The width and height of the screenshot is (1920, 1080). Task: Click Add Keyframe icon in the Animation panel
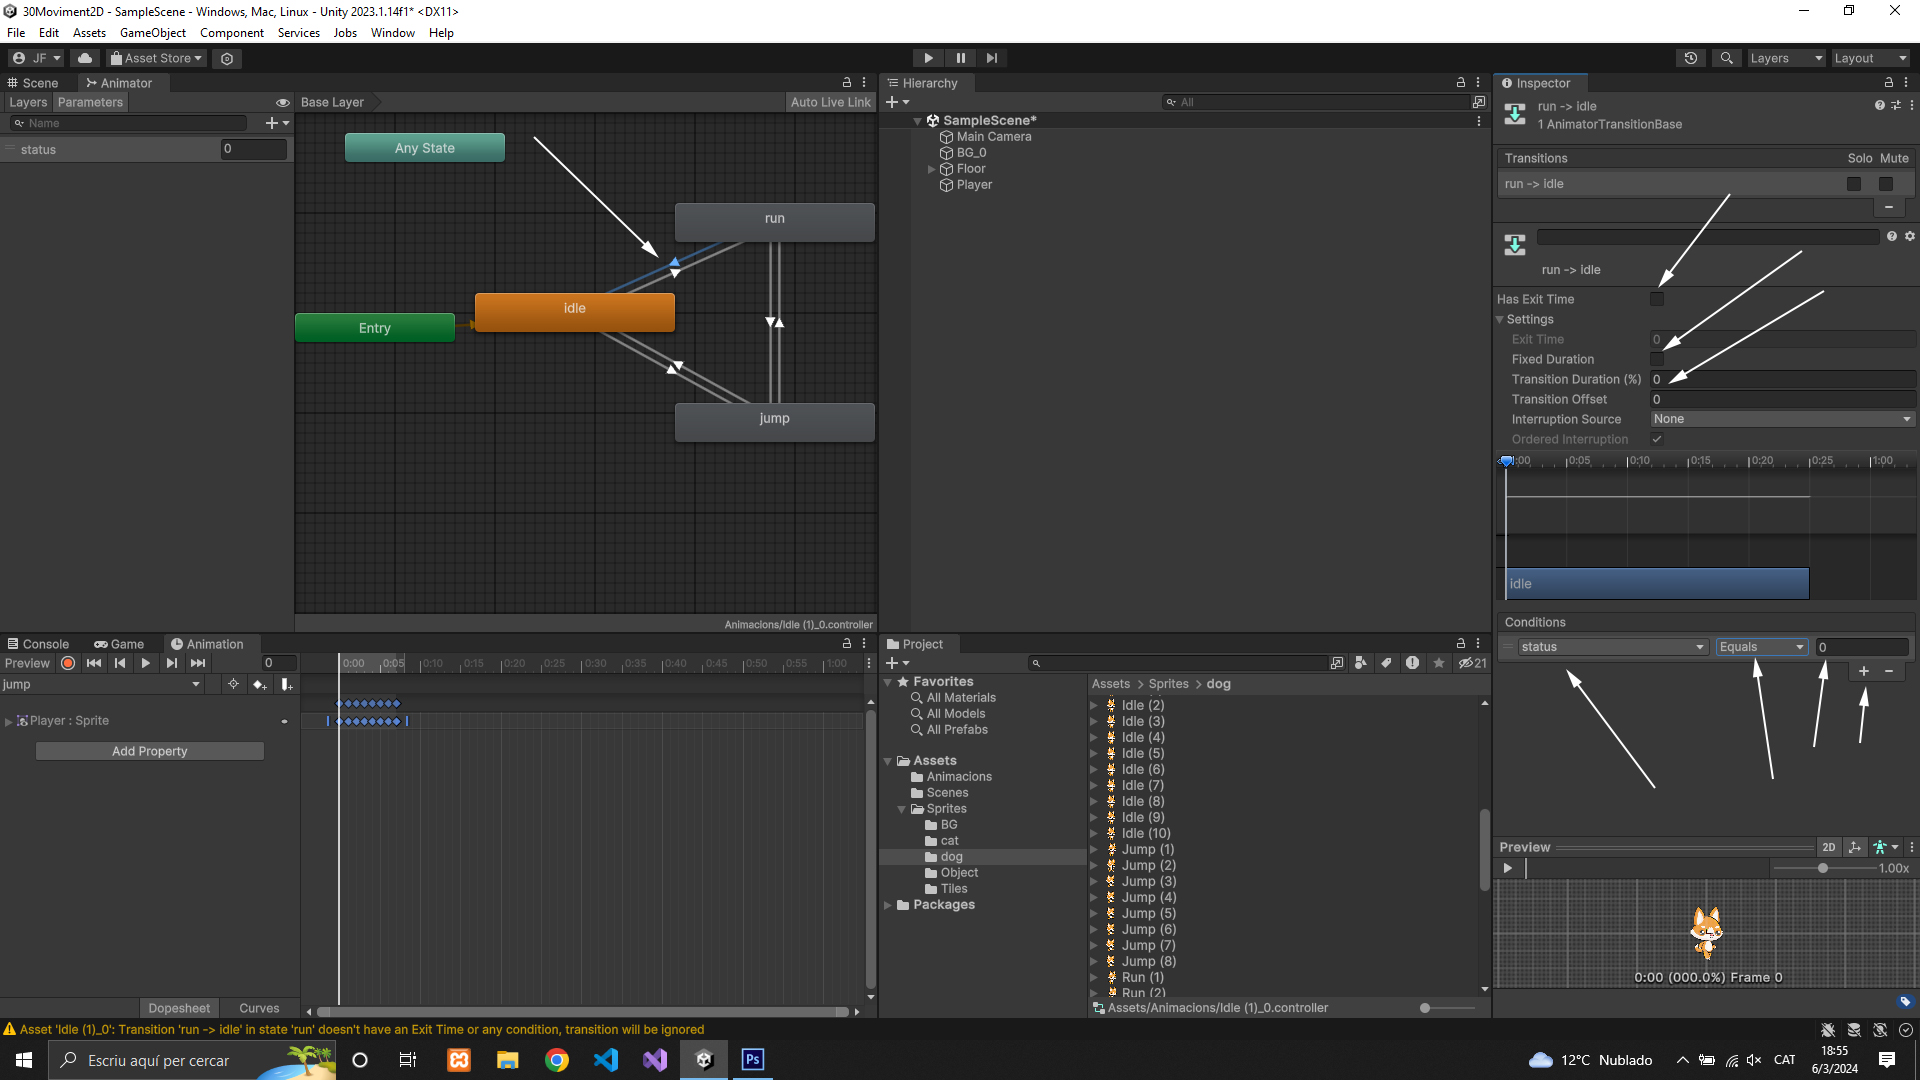260,684
